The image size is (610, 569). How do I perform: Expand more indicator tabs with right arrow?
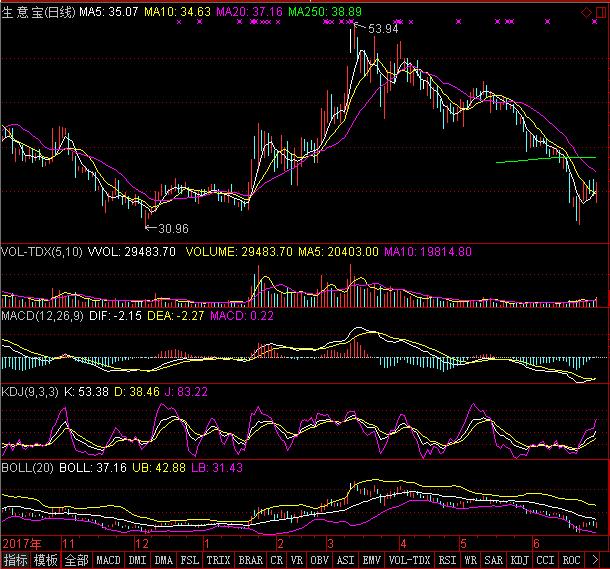click(x=595, y=560)
